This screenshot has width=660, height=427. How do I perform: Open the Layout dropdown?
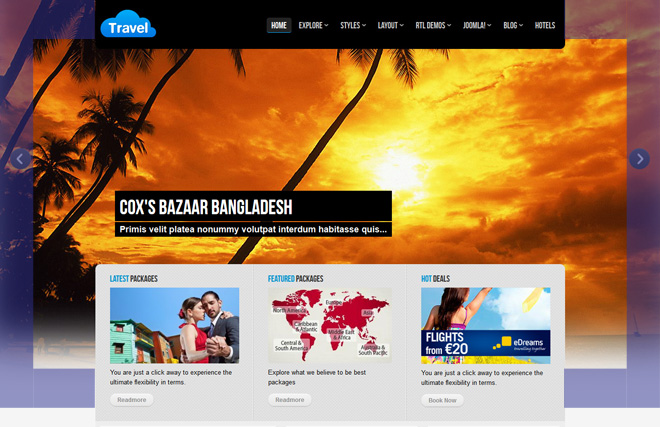point(390,25)
